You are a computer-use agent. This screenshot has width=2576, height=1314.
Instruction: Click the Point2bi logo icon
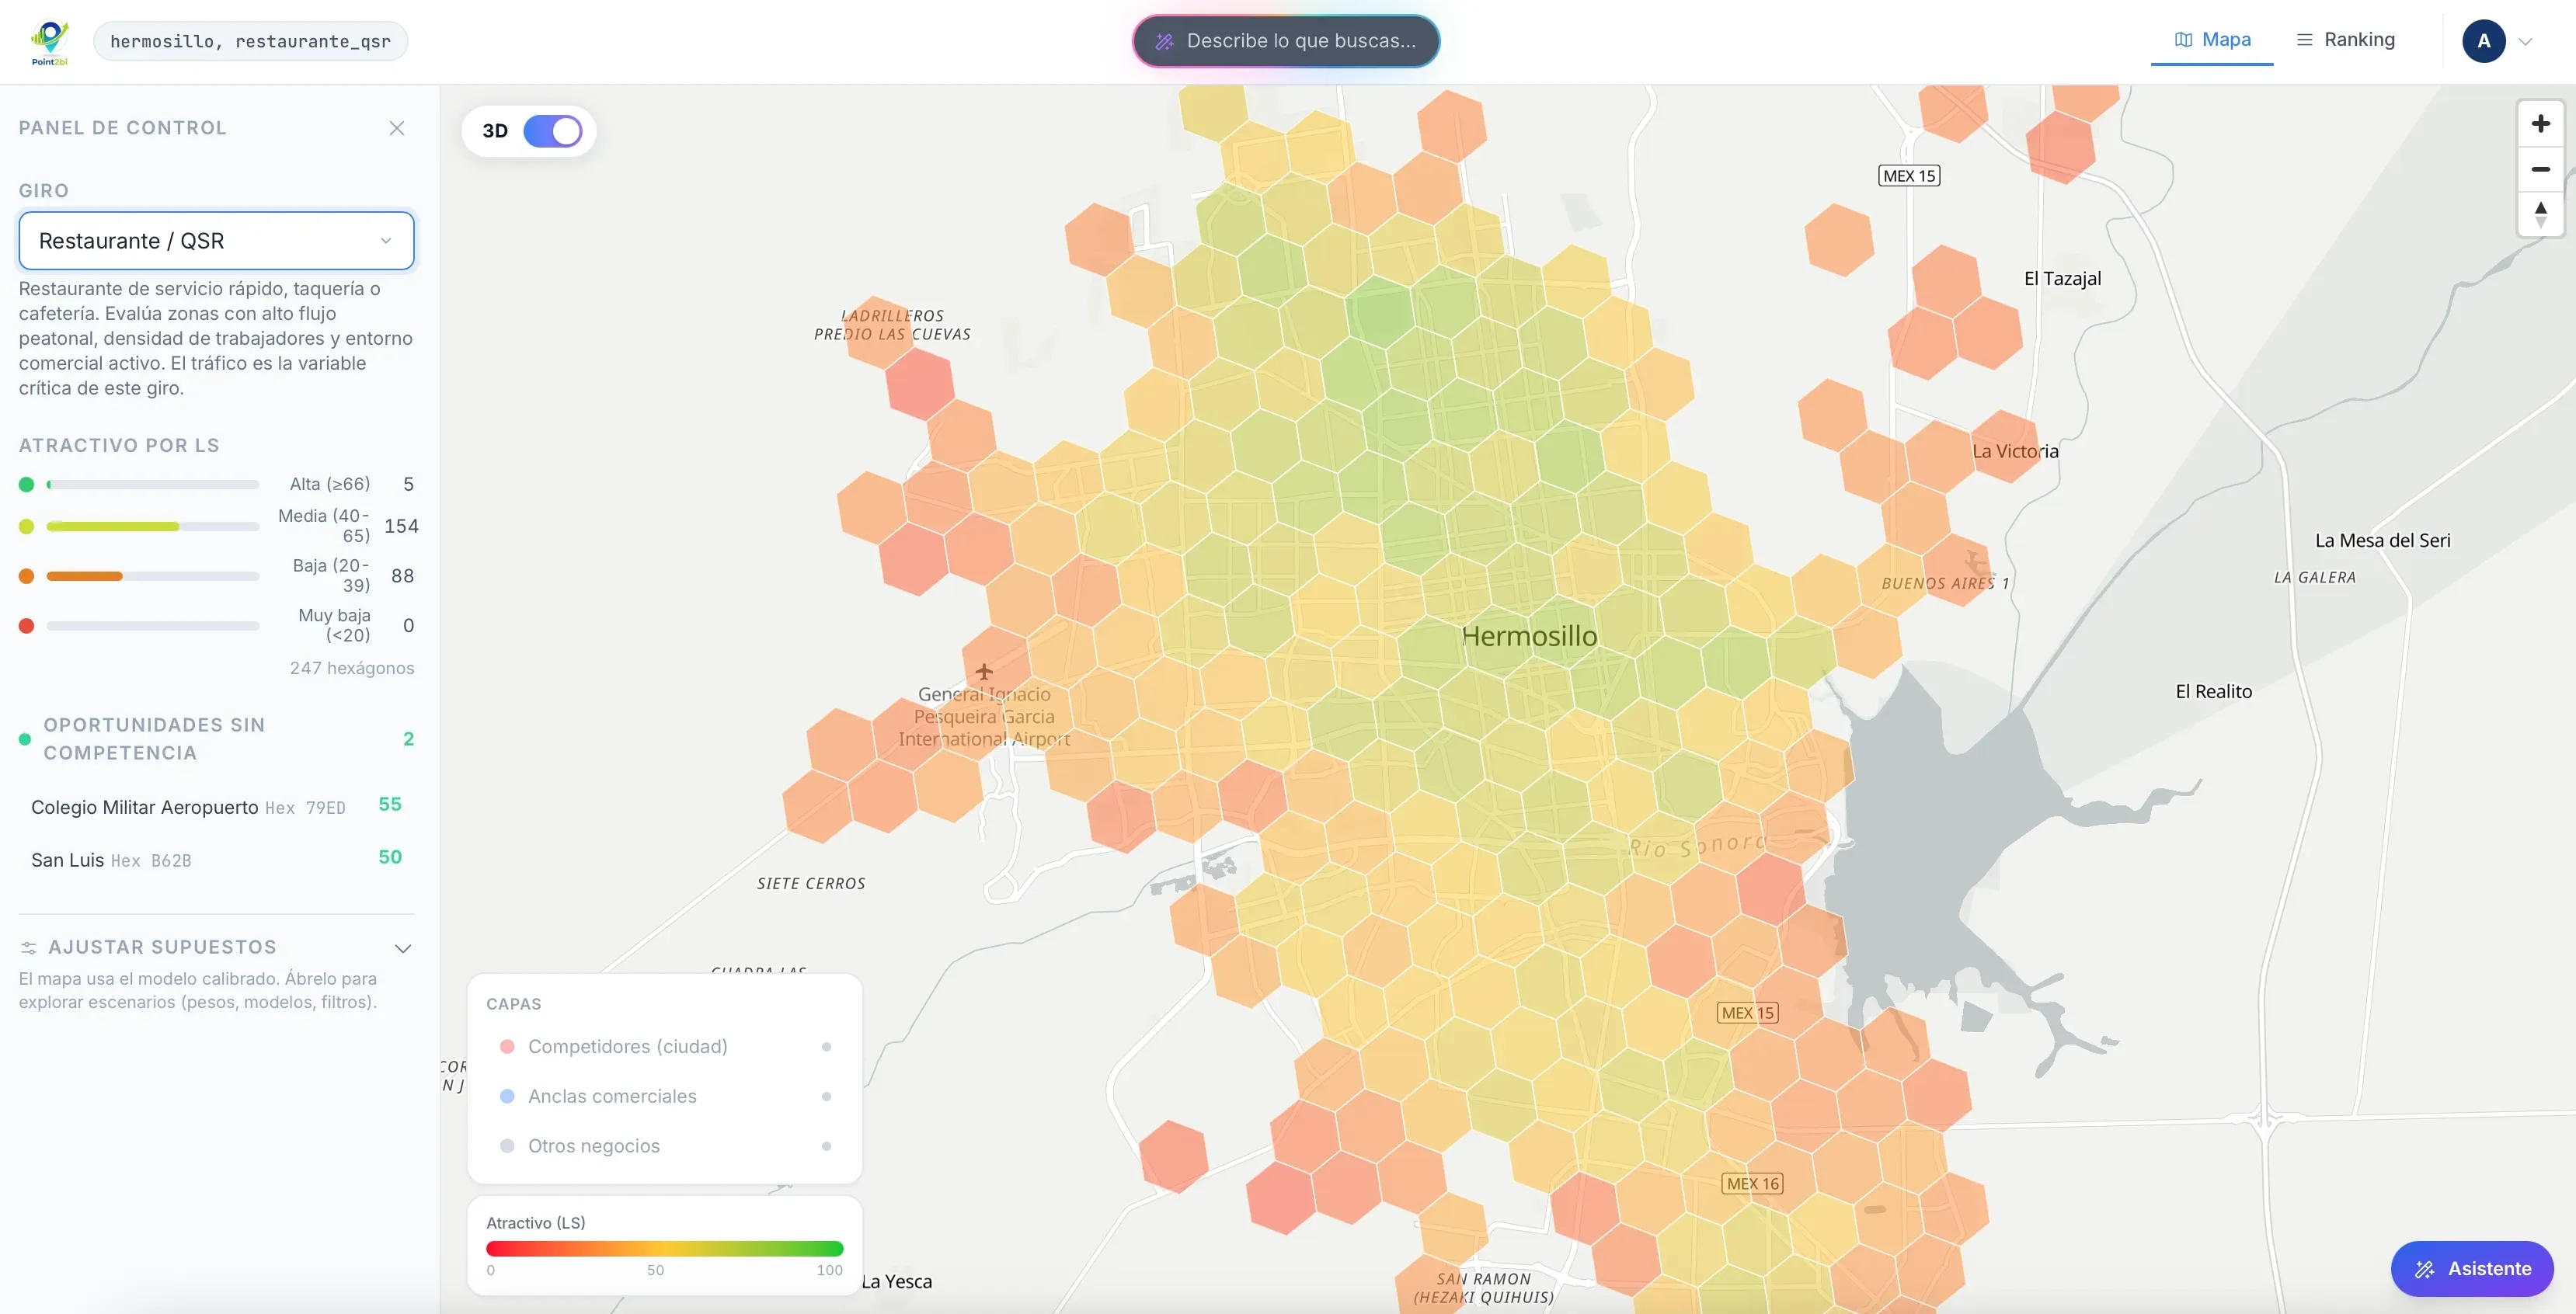49,42
